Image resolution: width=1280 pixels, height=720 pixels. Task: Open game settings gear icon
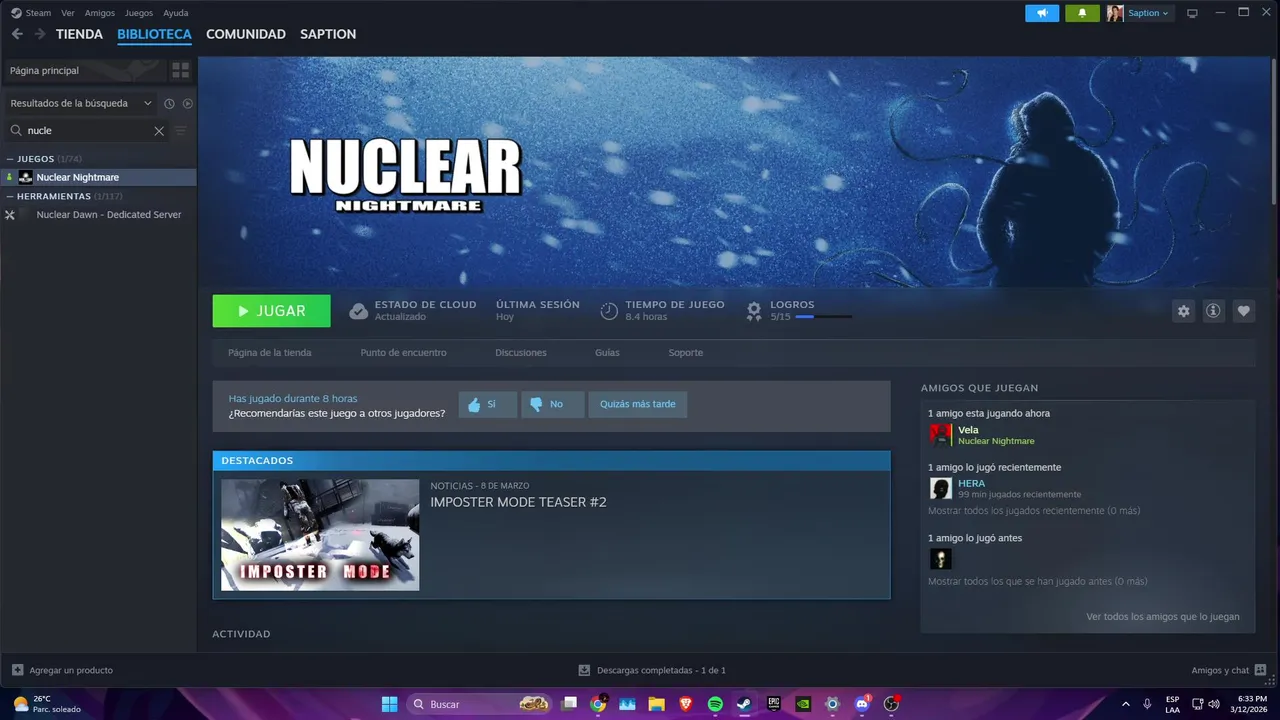click(x=1184, y=311)
